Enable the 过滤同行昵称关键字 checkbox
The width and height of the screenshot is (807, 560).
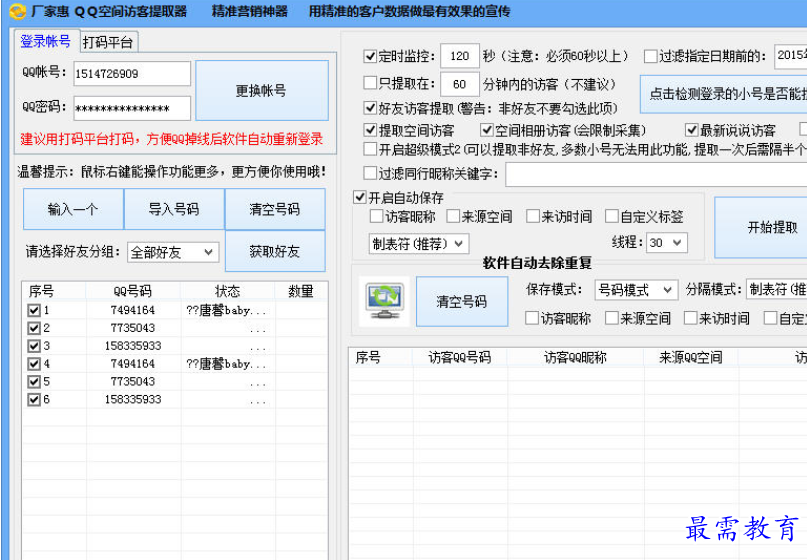pyautogui.click(x=370, y=173)
